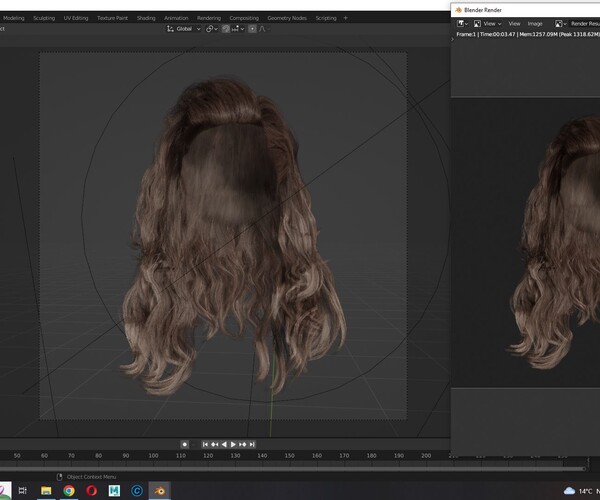The height and width of the screenshot is (500, 600).
Task: Open the Modeling workspace tab
Action: coord(13,18)
